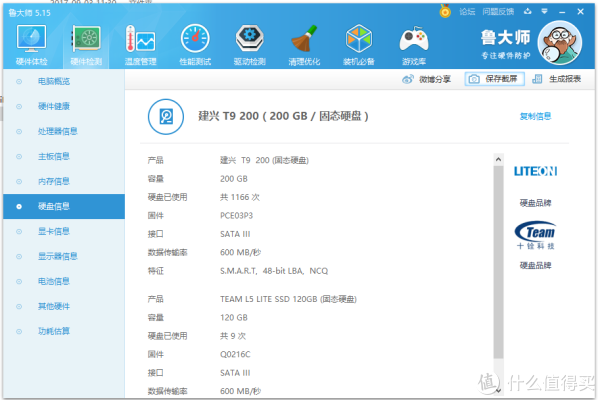Click firmware value PCE03P3
The height and width of the screenshot is (400, 600).
pos(236,216)
